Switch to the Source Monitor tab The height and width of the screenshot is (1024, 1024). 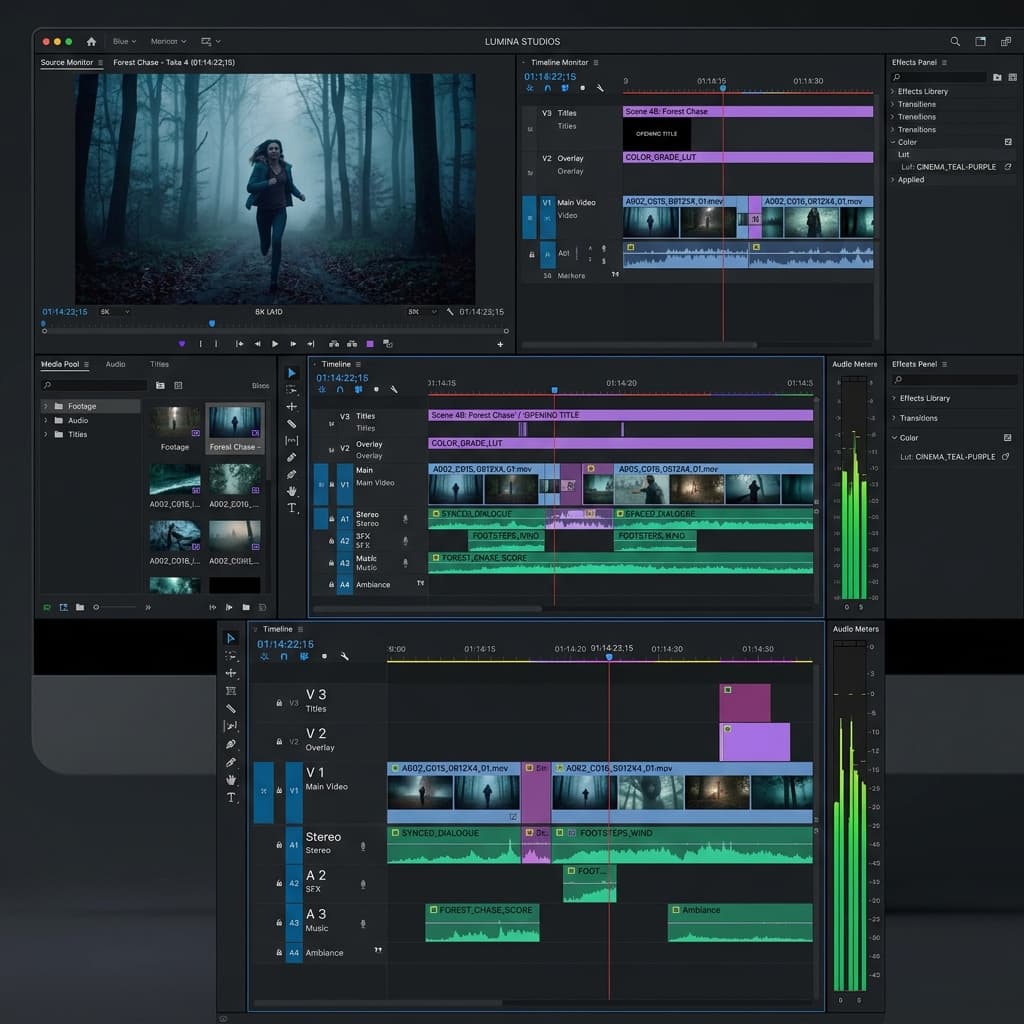click(67, 62)
